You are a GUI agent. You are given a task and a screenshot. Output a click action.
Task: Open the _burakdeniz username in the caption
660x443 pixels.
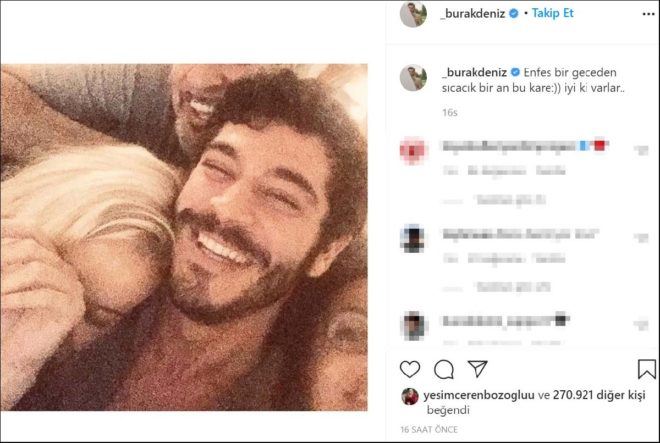tap(474, 72)
